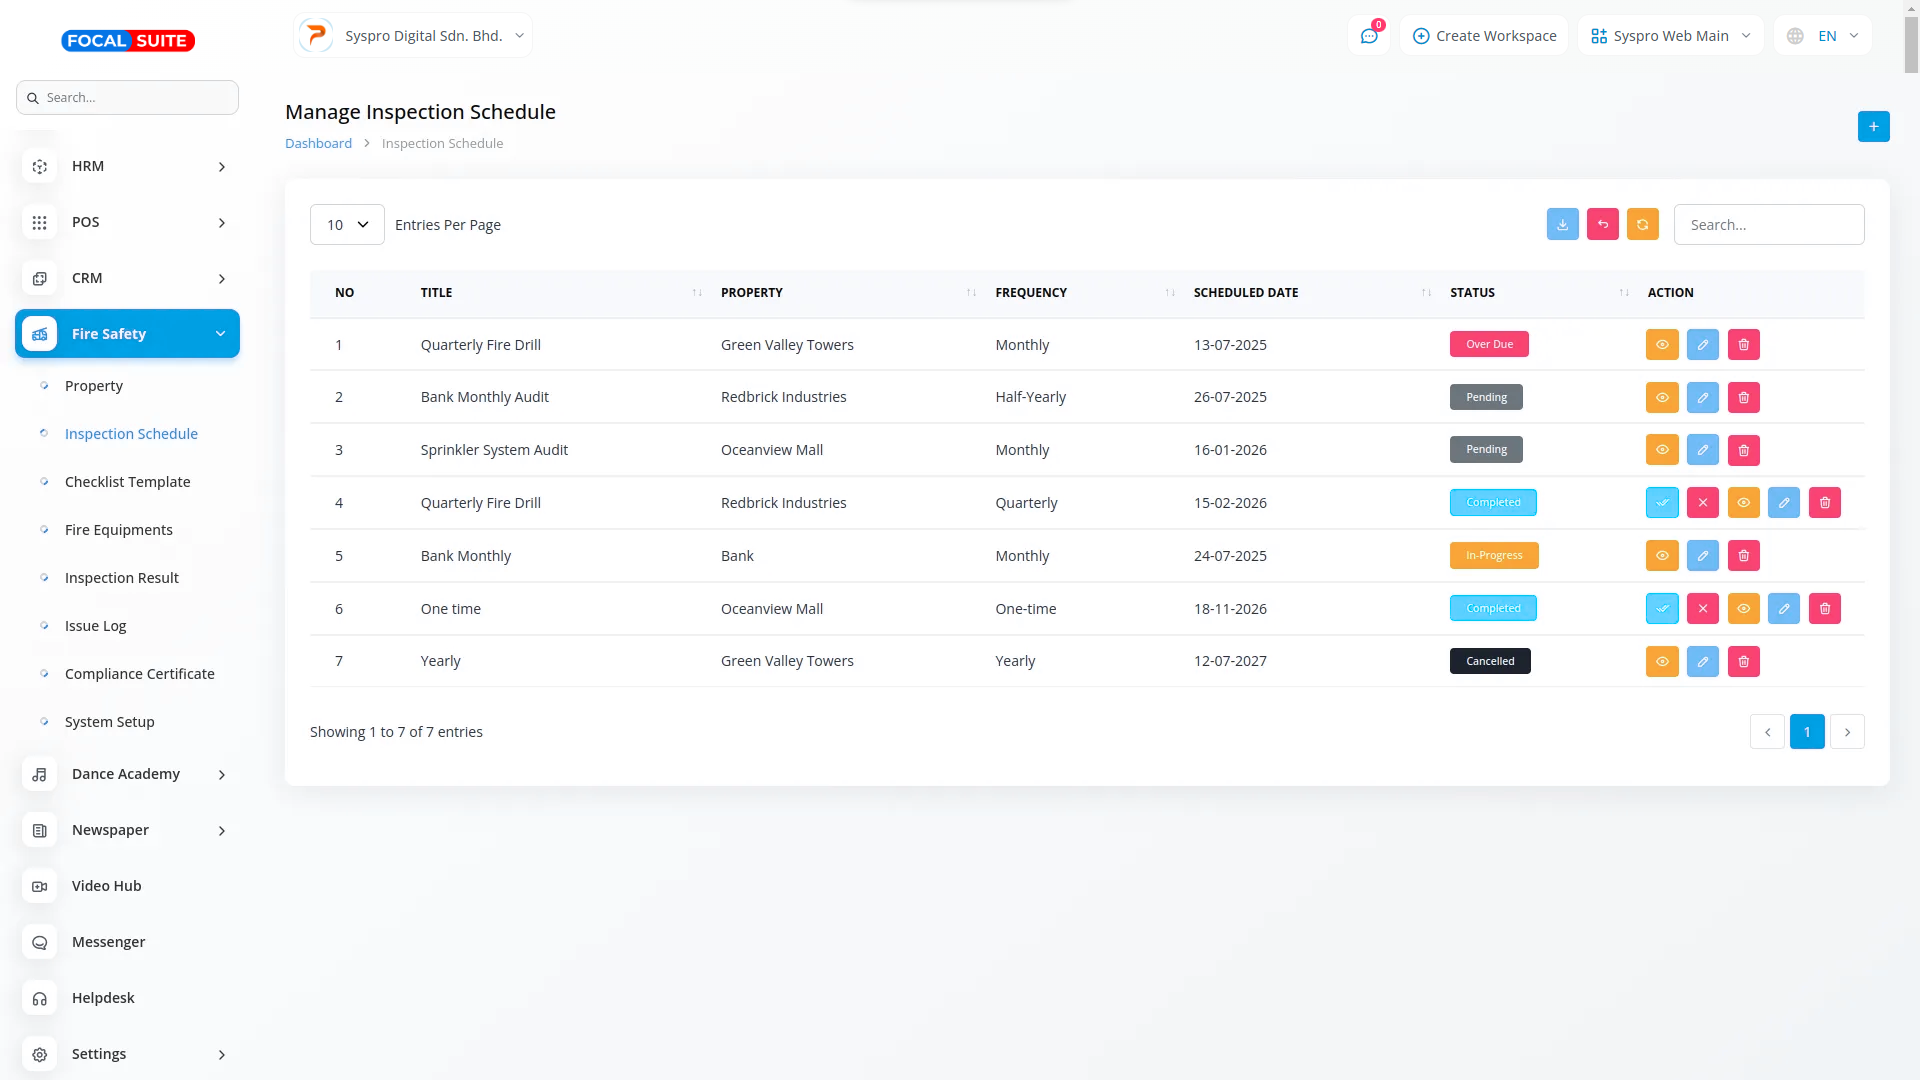
Task: Click the red X icon on row 4
Action: (1702, 503)
